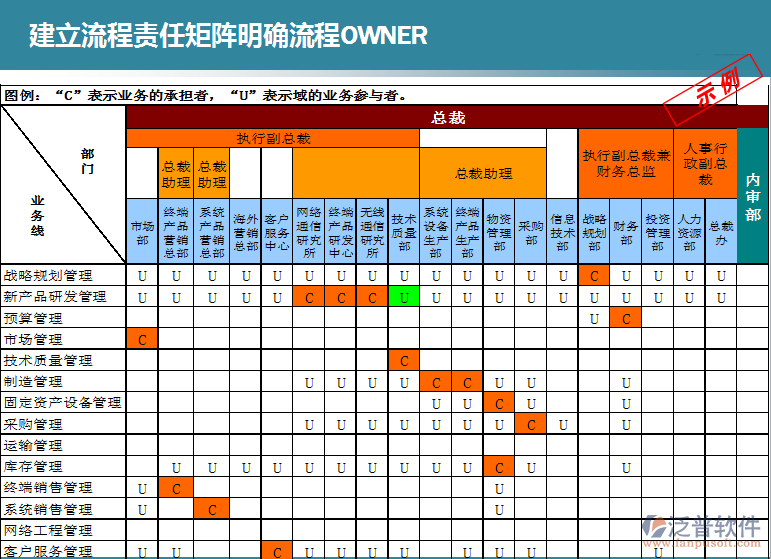Click the 投资管理部 column header
The height and width of the screenshot is (559, 771).
pos(657,231)
